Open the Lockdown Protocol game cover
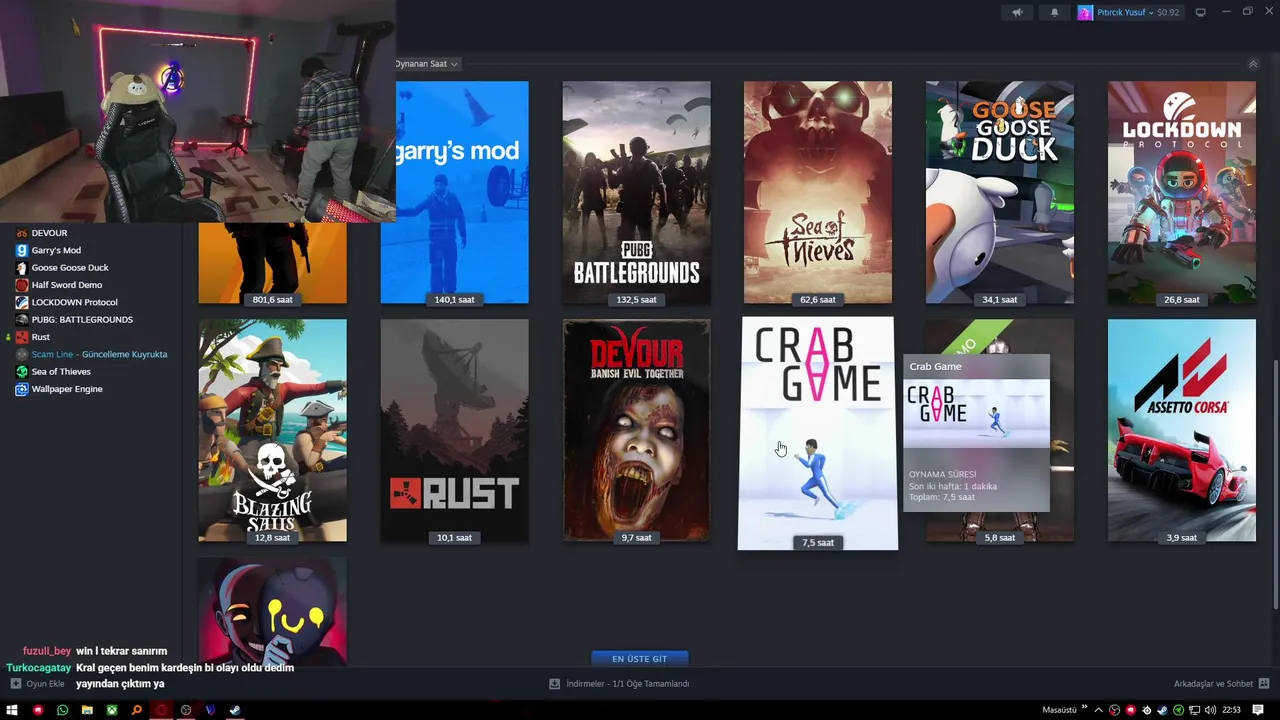 coord(1182,192)
